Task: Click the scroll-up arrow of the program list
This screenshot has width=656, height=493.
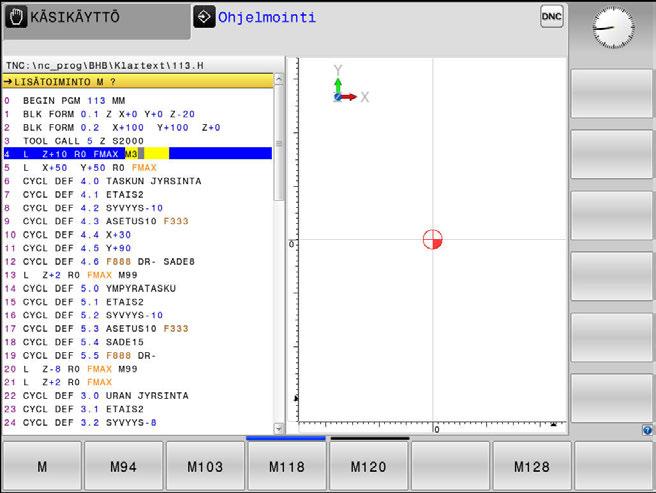Action: (279, 80)
